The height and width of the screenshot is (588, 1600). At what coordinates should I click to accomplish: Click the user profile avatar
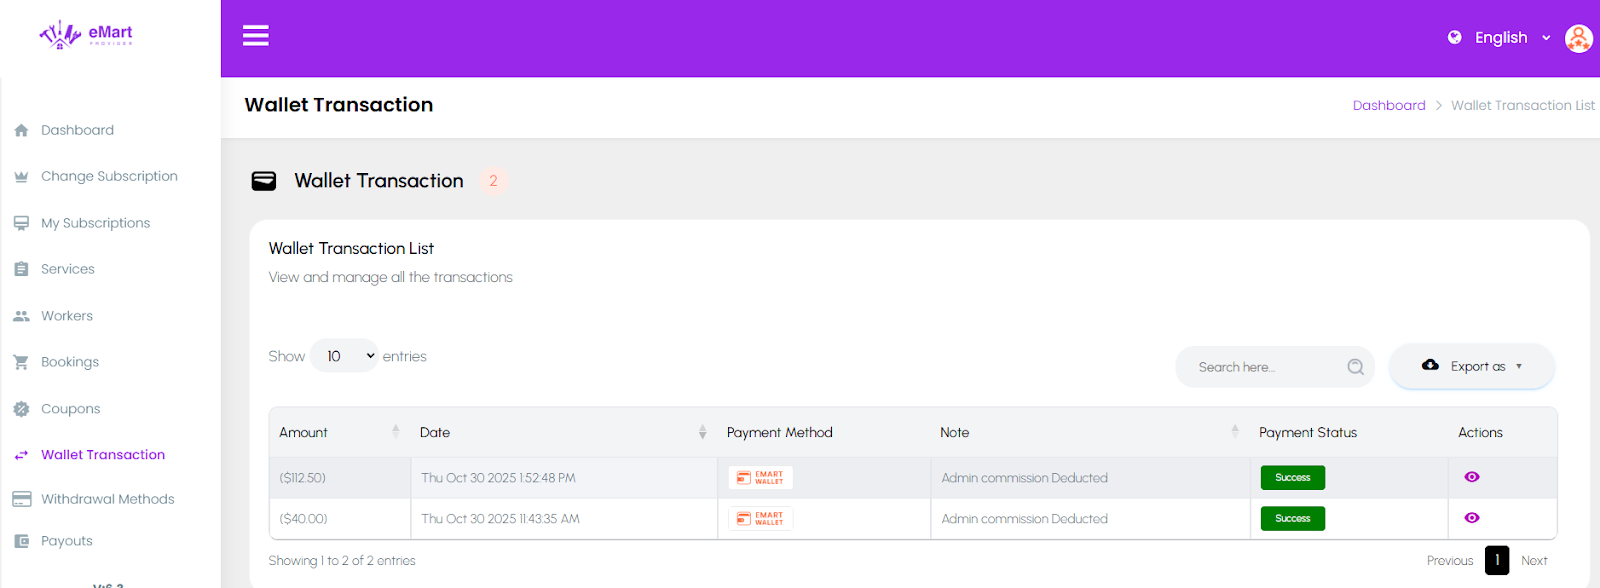[x=1578, y=38]
